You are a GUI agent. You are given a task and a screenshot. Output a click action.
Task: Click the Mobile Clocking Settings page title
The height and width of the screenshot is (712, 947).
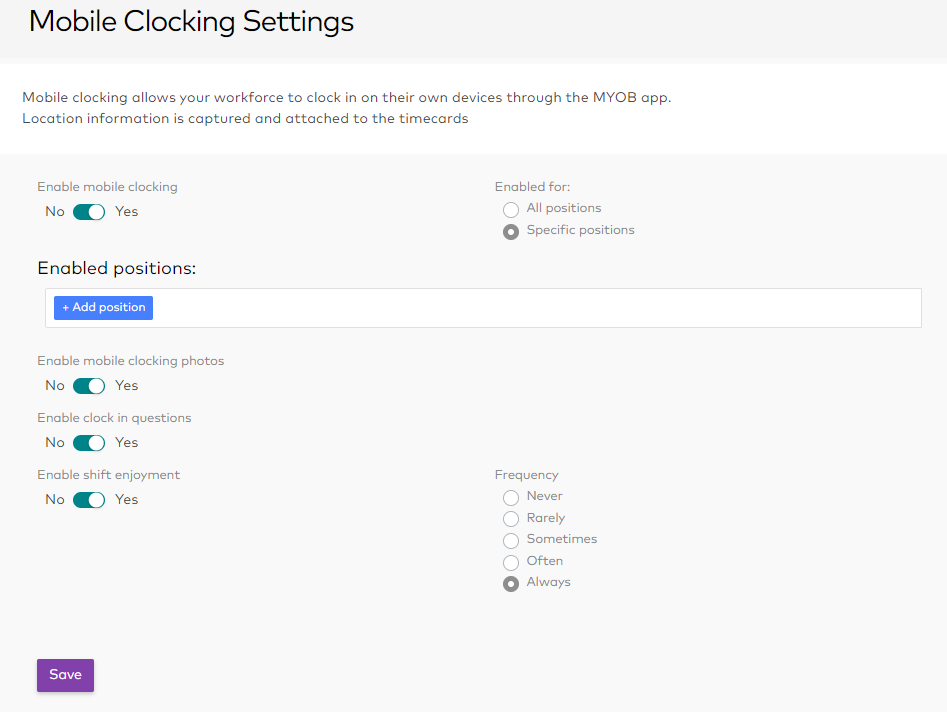tap(190, 21)
